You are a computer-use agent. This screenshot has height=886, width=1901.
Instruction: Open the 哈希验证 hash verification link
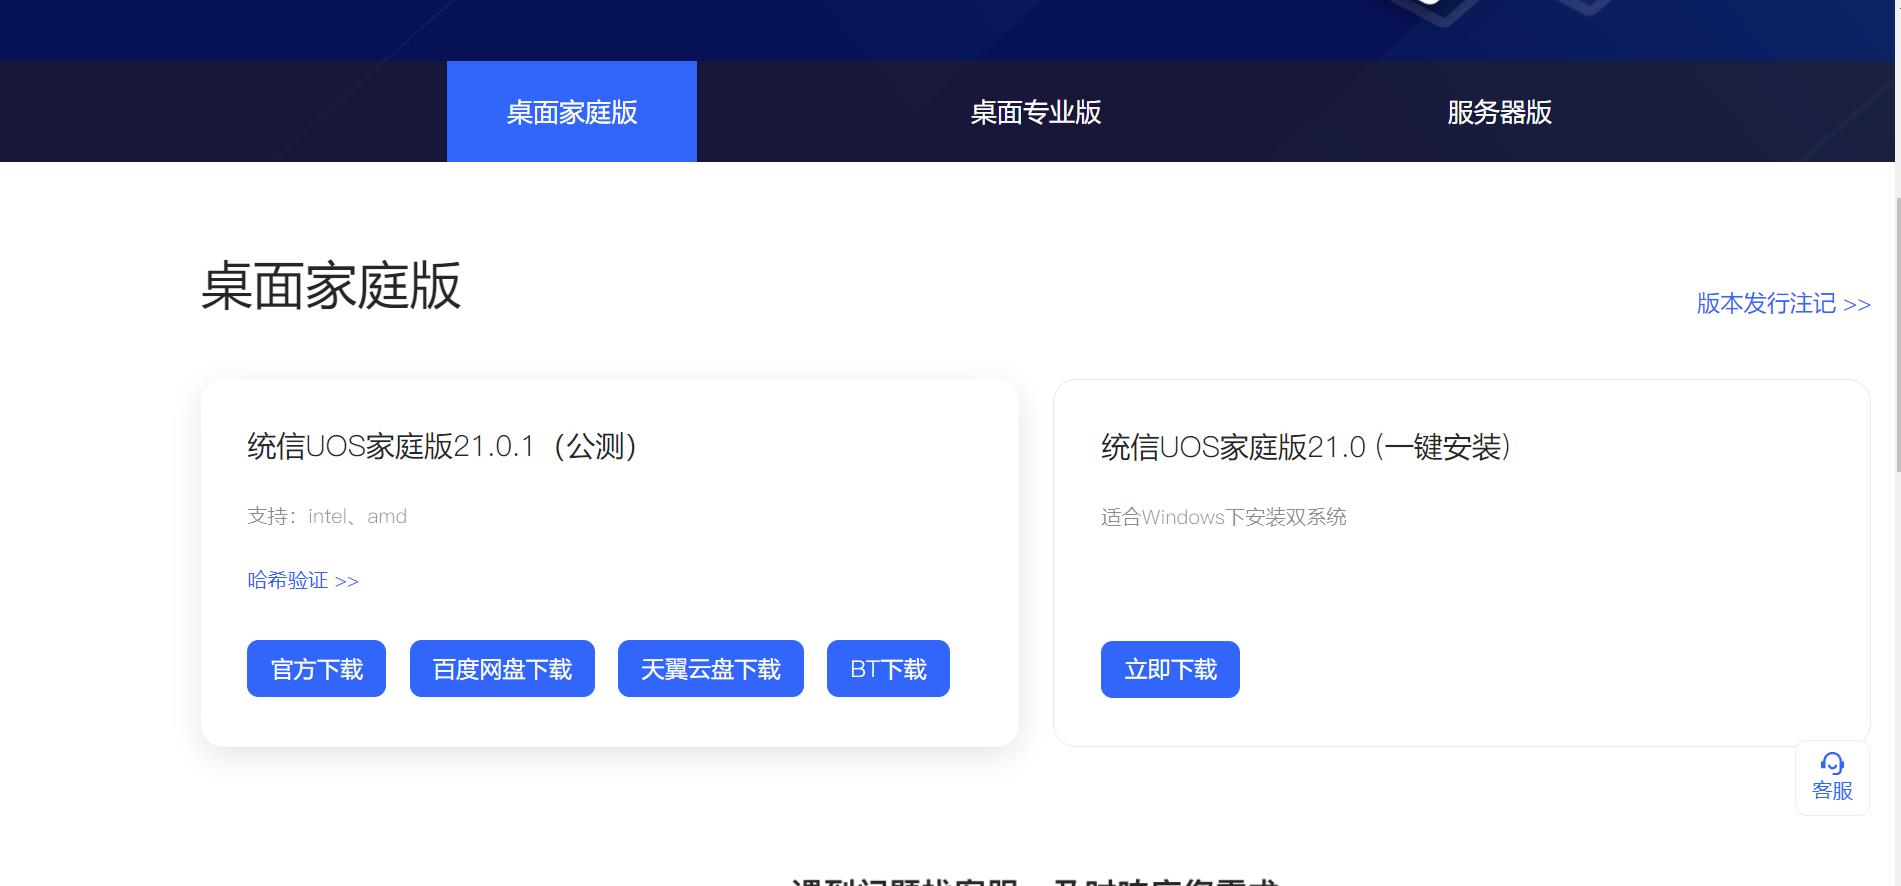[x=303, y=580]
